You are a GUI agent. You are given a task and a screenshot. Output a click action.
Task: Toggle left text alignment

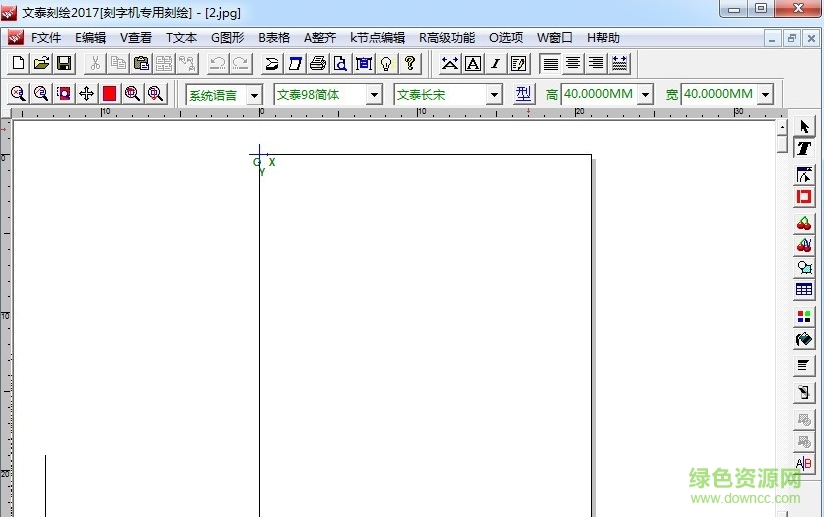point(550,64)
